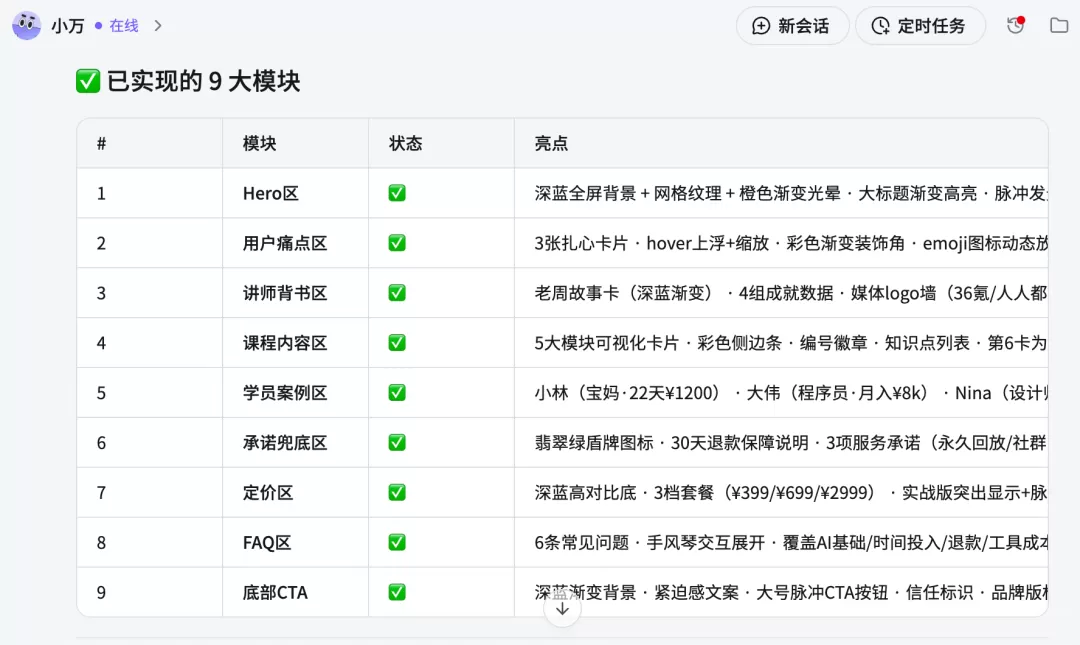1080x645 pixels.
Task: Click highlight text starting 小林（宝妈
Action: point(791,393)
